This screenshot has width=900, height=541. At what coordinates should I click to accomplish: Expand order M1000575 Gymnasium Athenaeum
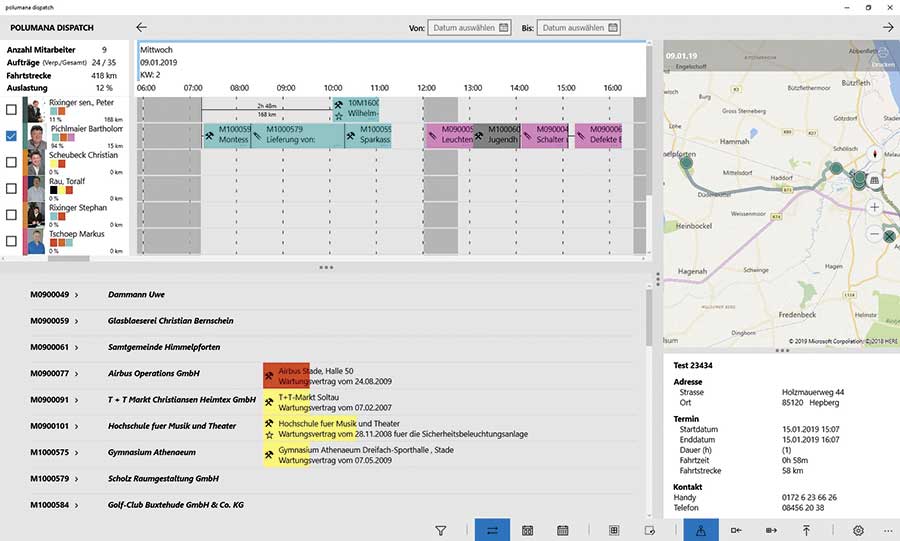tap(76, 453)
